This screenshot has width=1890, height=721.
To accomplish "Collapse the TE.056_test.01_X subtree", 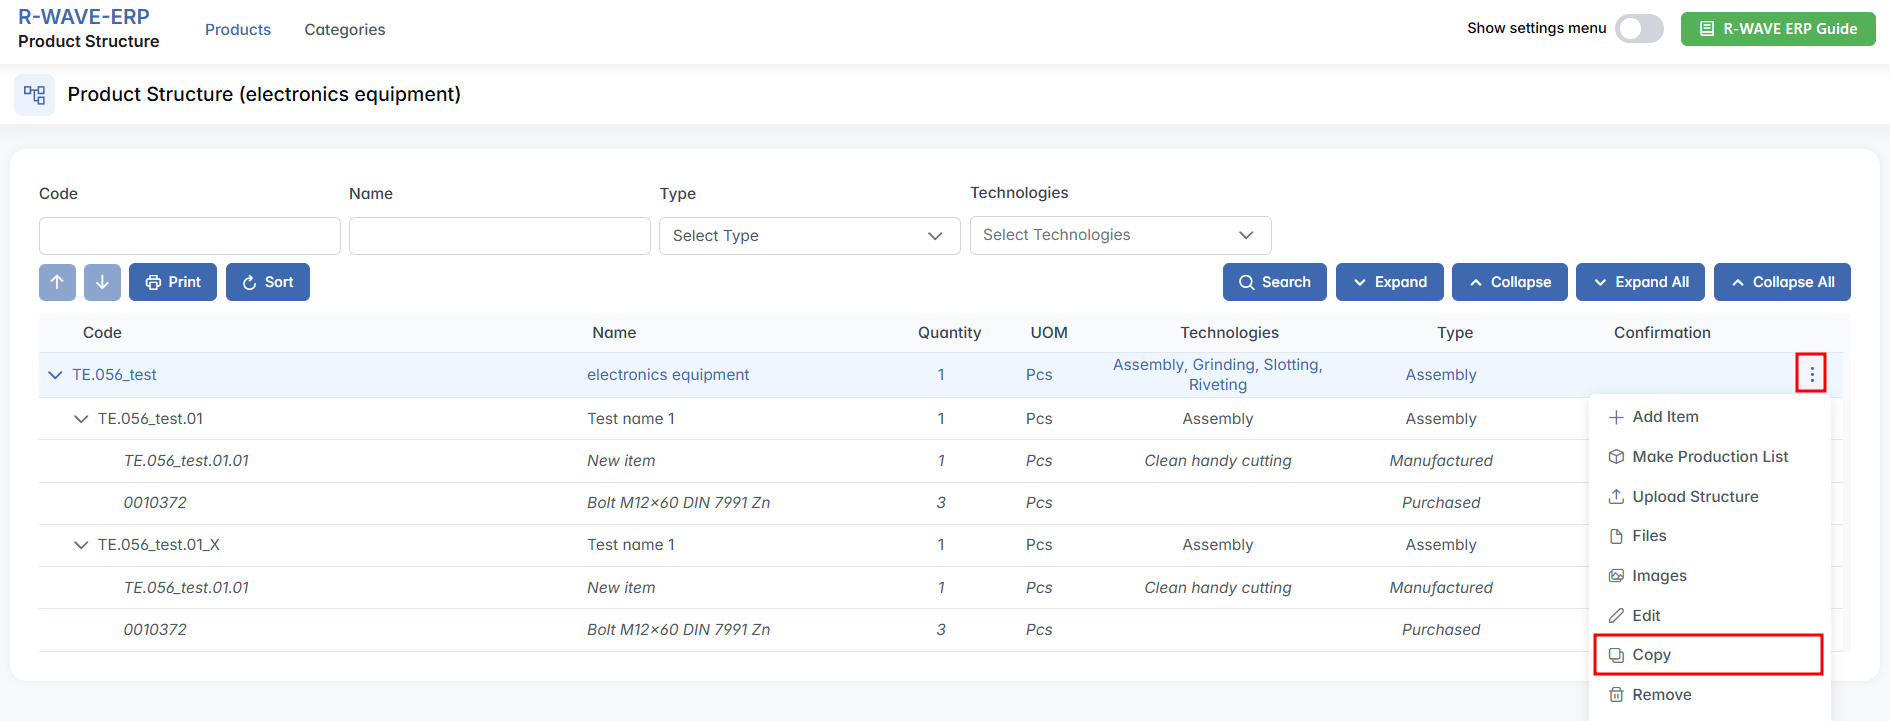I will [x=81, y=545].
